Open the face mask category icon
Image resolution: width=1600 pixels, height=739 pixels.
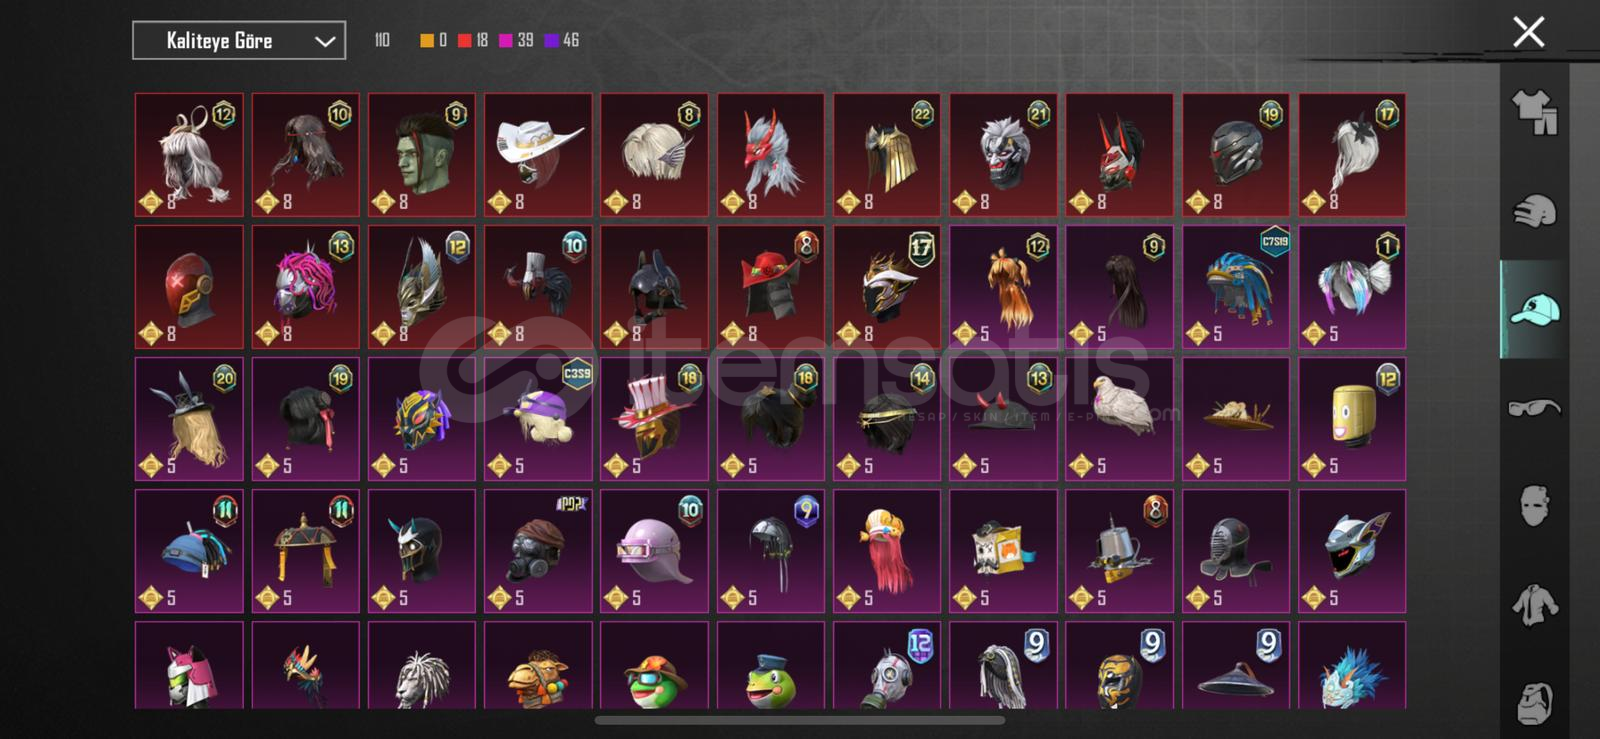(1534, 506)
